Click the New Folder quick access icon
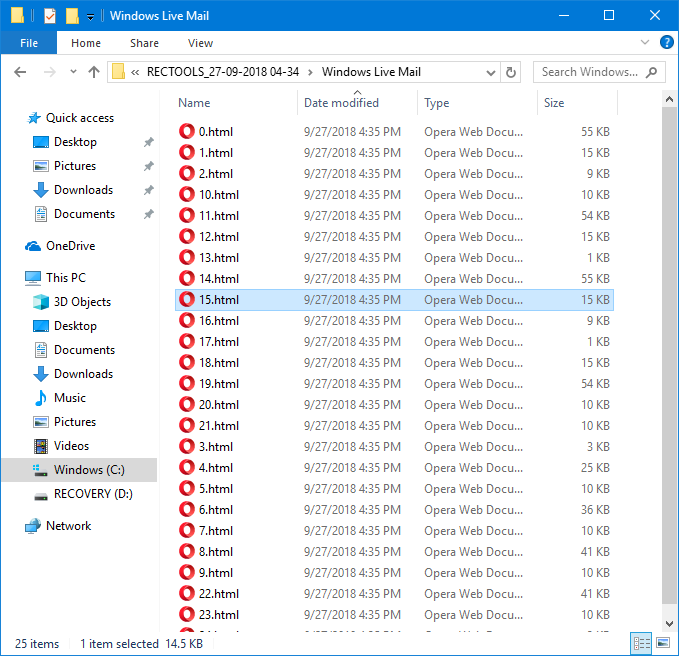This screenshot has width=679, height=656. [72, 16]
